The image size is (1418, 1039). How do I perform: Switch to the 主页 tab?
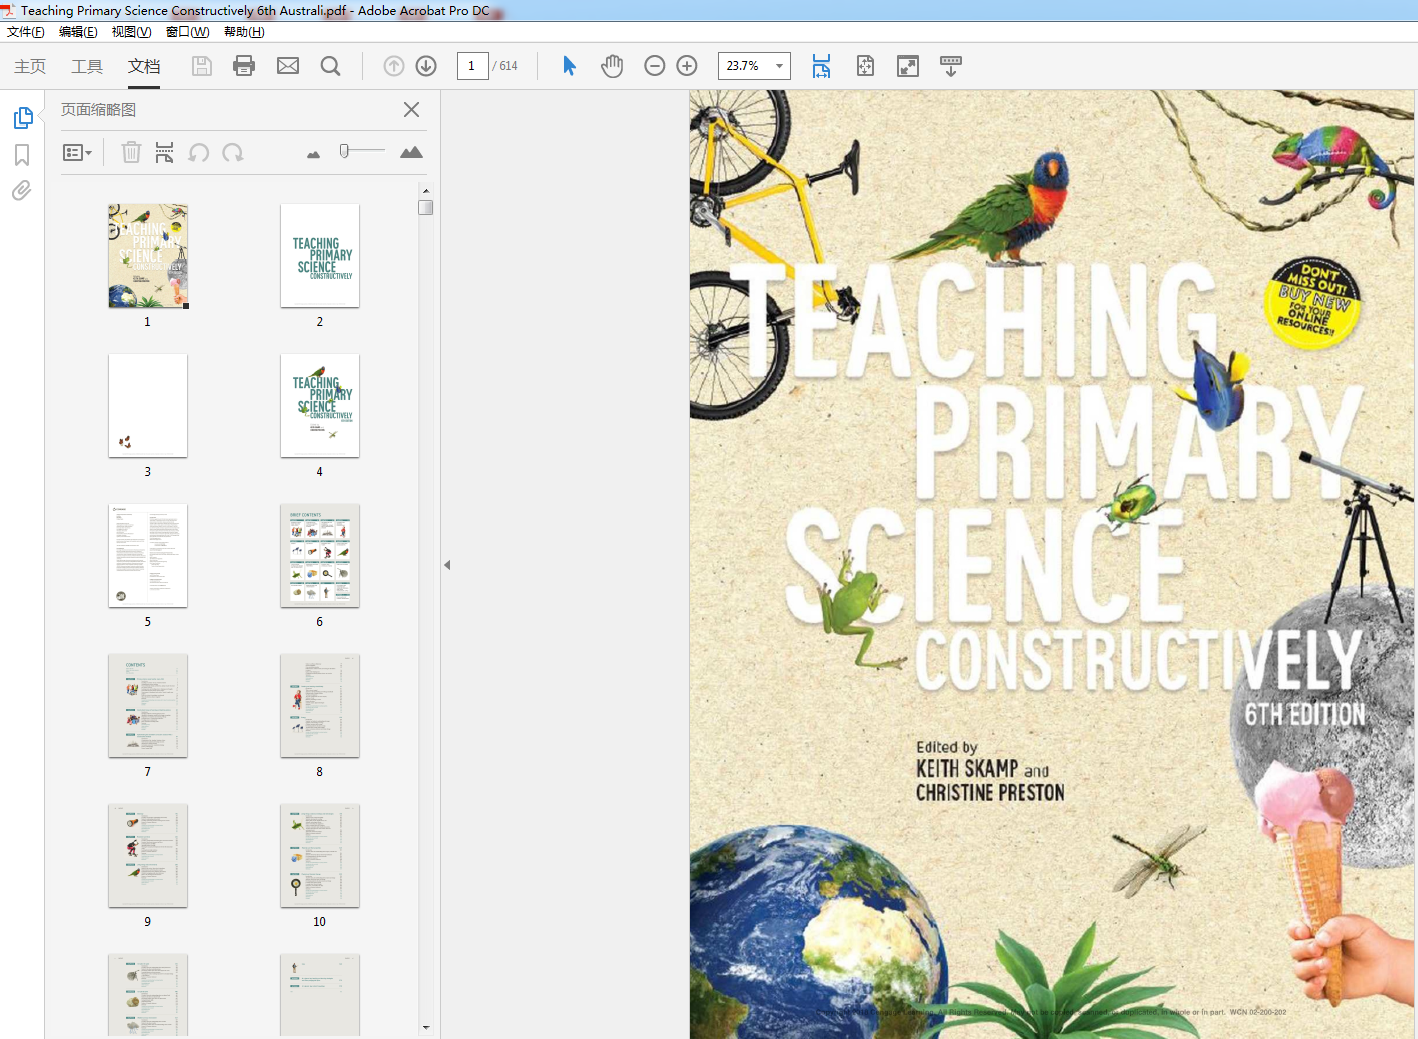(x=30, y=66)
